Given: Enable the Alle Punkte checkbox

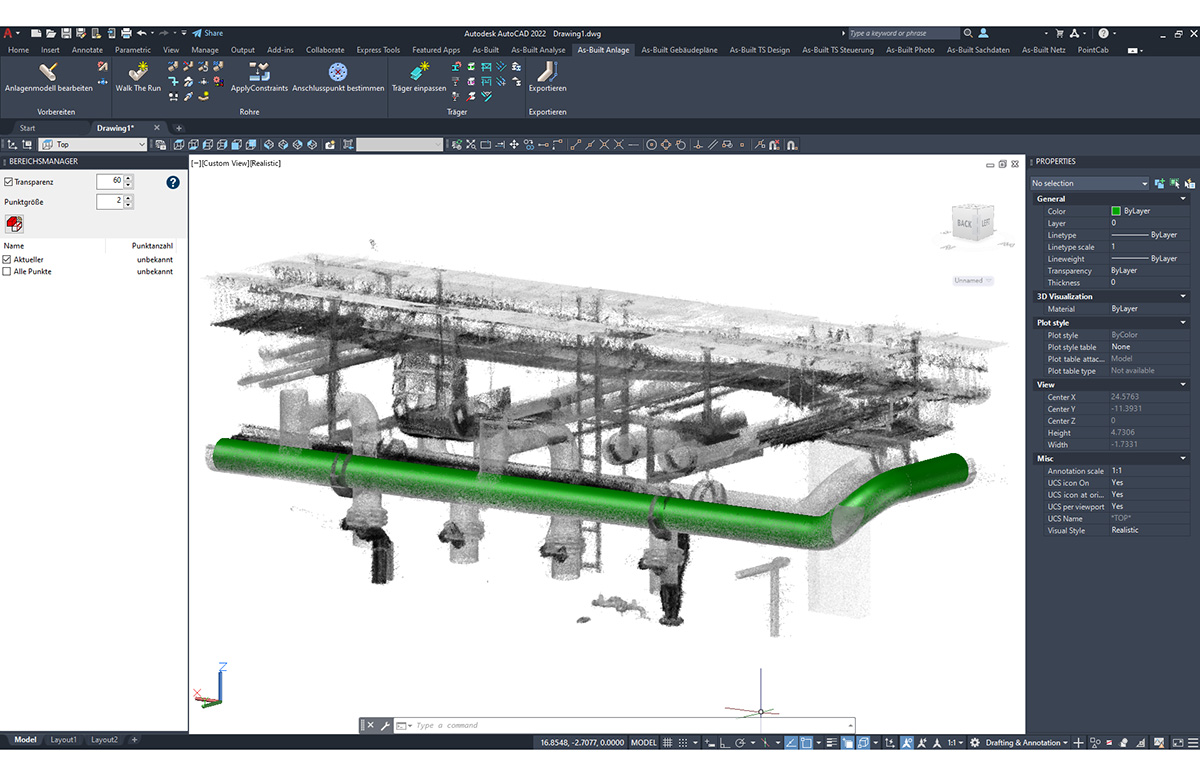Looking at the screenshot, I should point(10,271).
